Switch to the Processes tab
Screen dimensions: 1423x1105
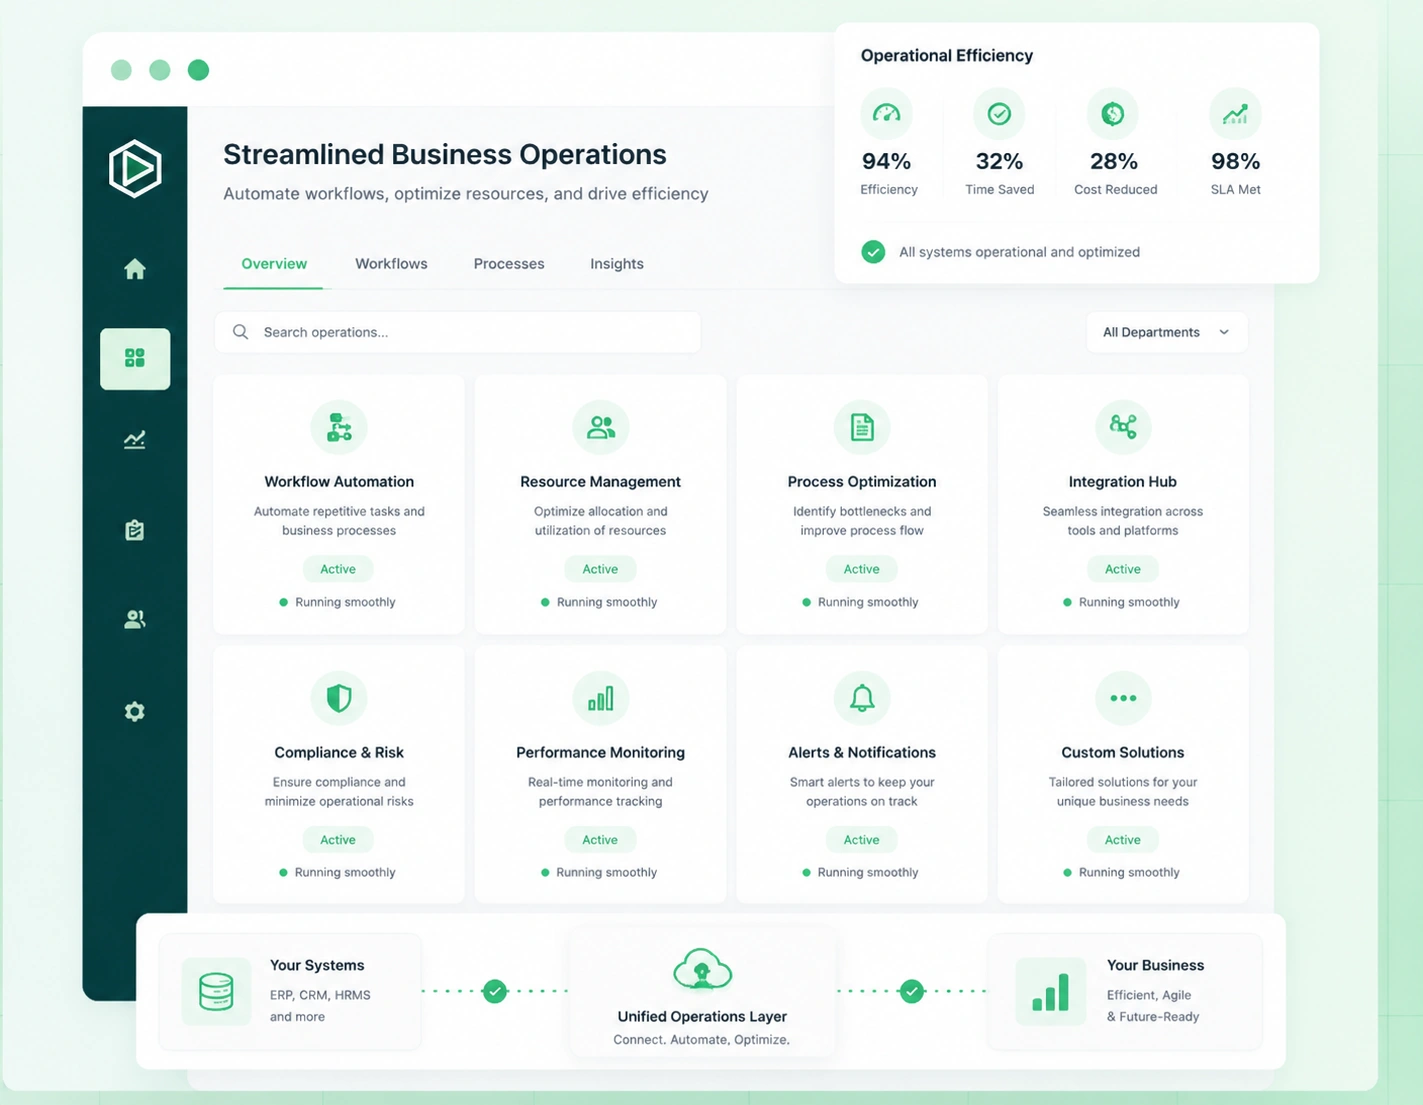pyautogui.click(x=509, y=264)
